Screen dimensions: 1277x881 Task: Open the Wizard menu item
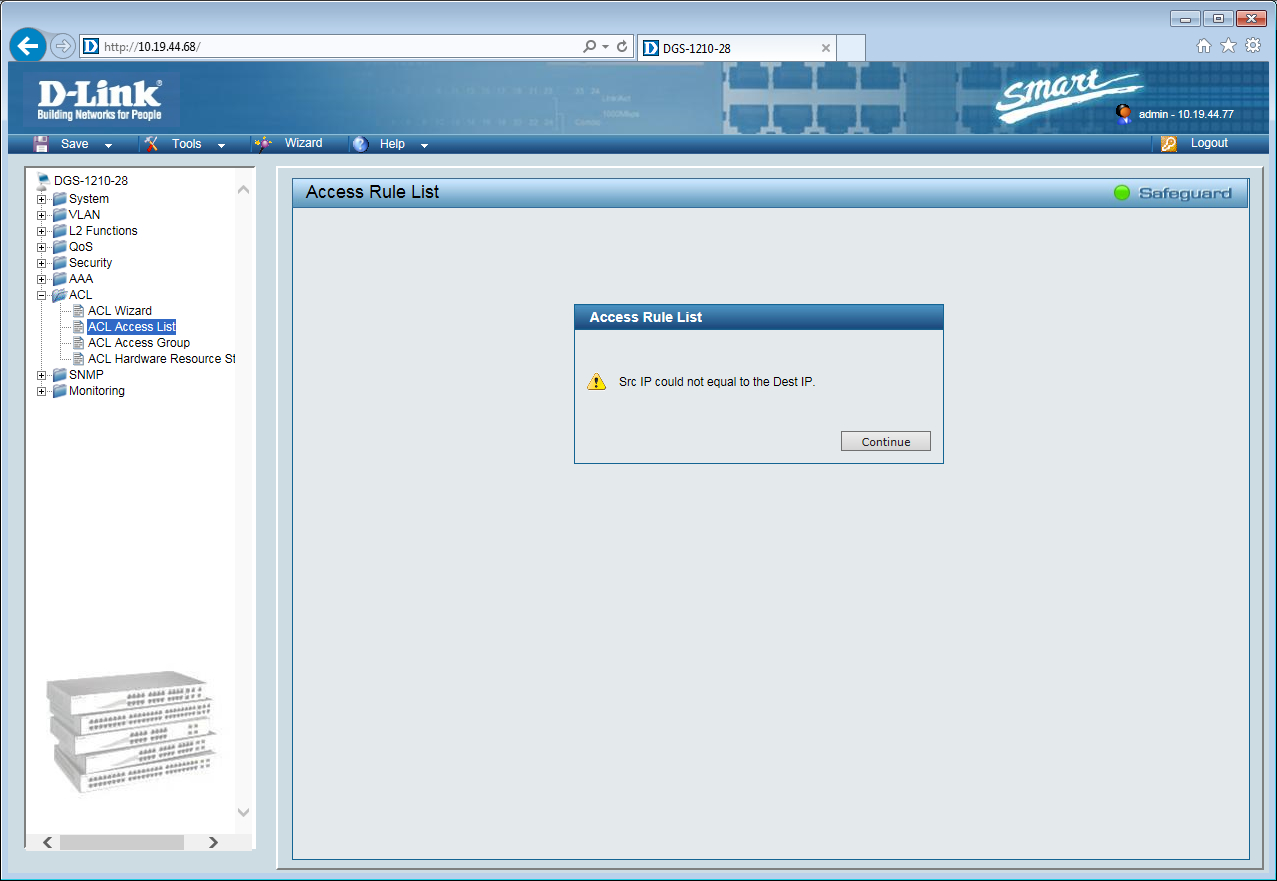[x=303, y=143]
